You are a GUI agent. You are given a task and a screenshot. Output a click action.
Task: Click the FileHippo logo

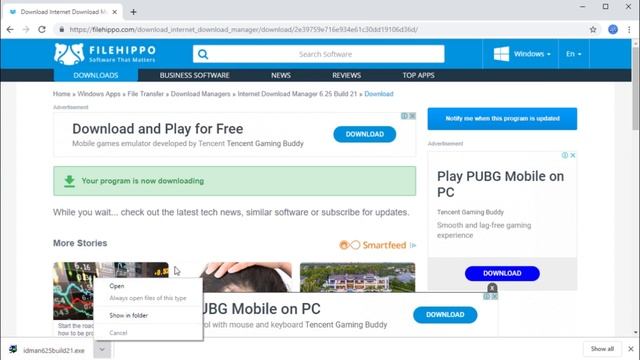(104, 54)
